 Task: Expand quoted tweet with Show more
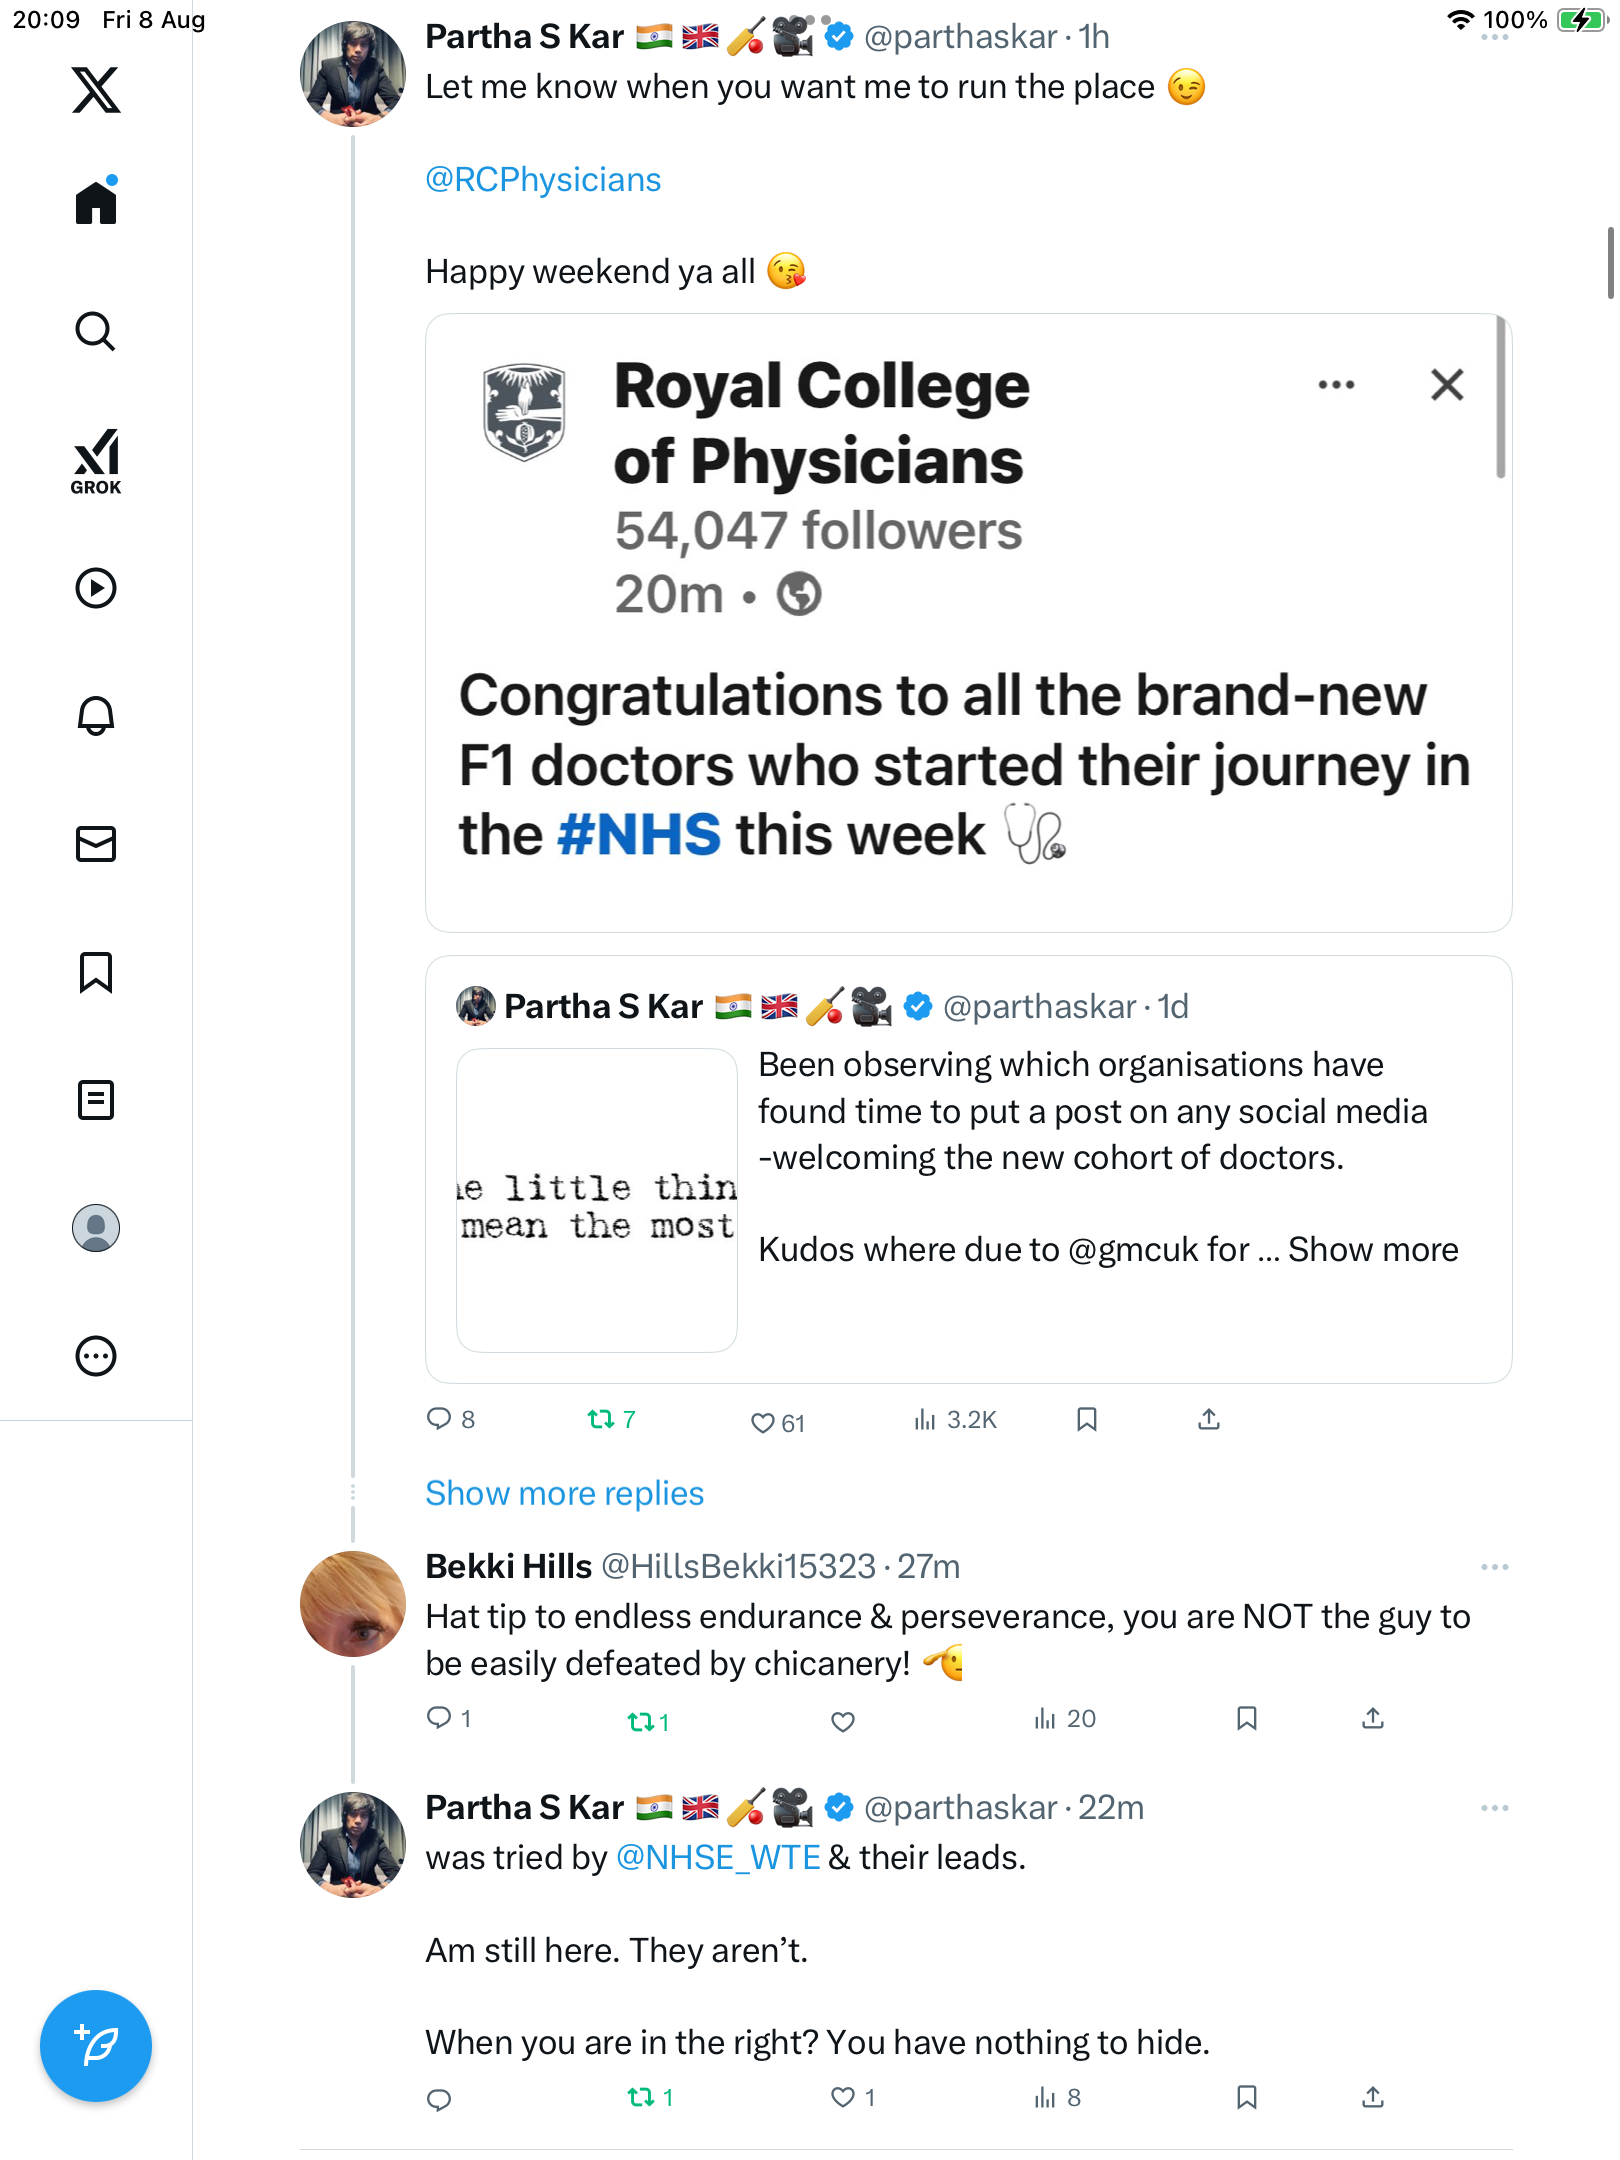1372,1250
